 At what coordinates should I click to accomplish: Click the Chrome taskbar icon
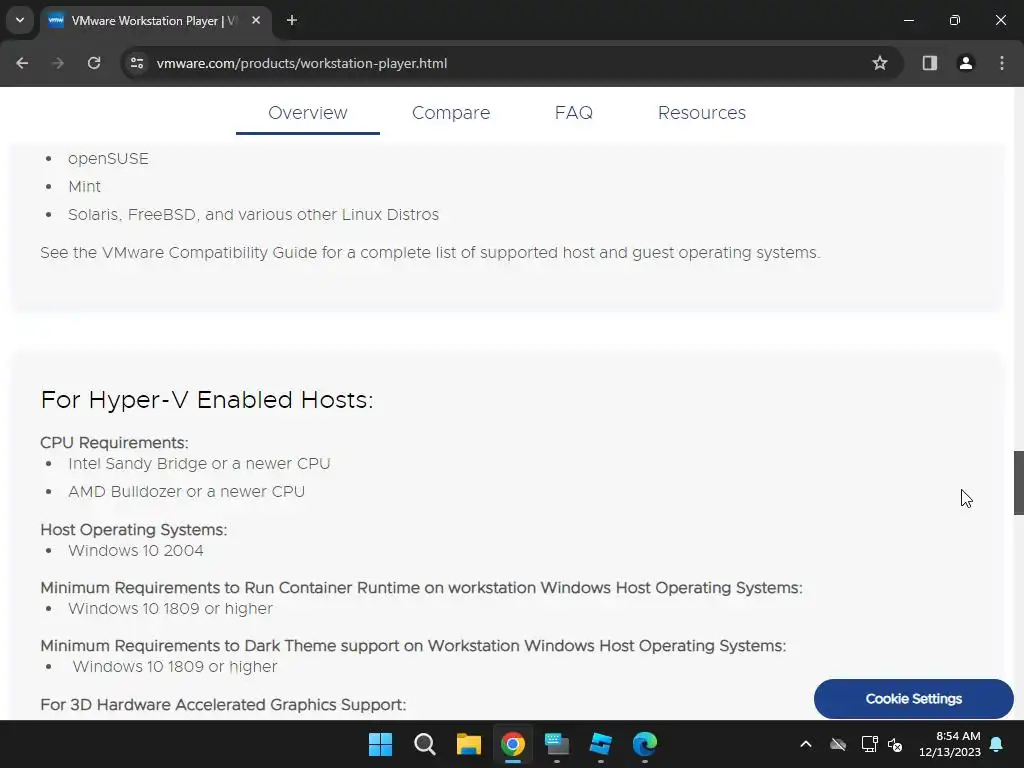point(513,744)
